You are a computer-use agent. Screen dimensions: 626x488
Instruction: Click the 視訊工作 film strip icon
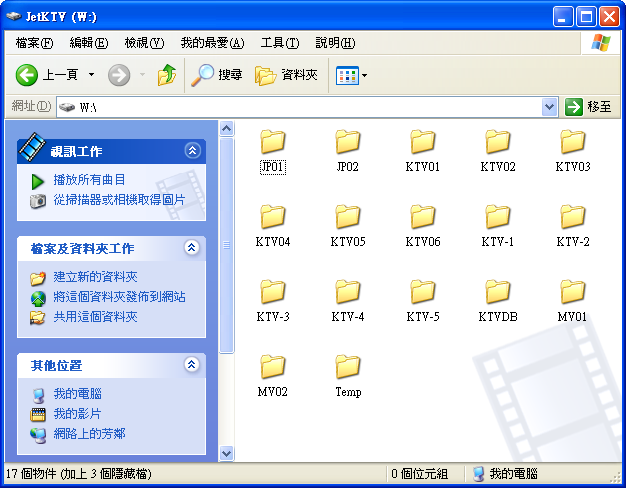pos(32,147)
